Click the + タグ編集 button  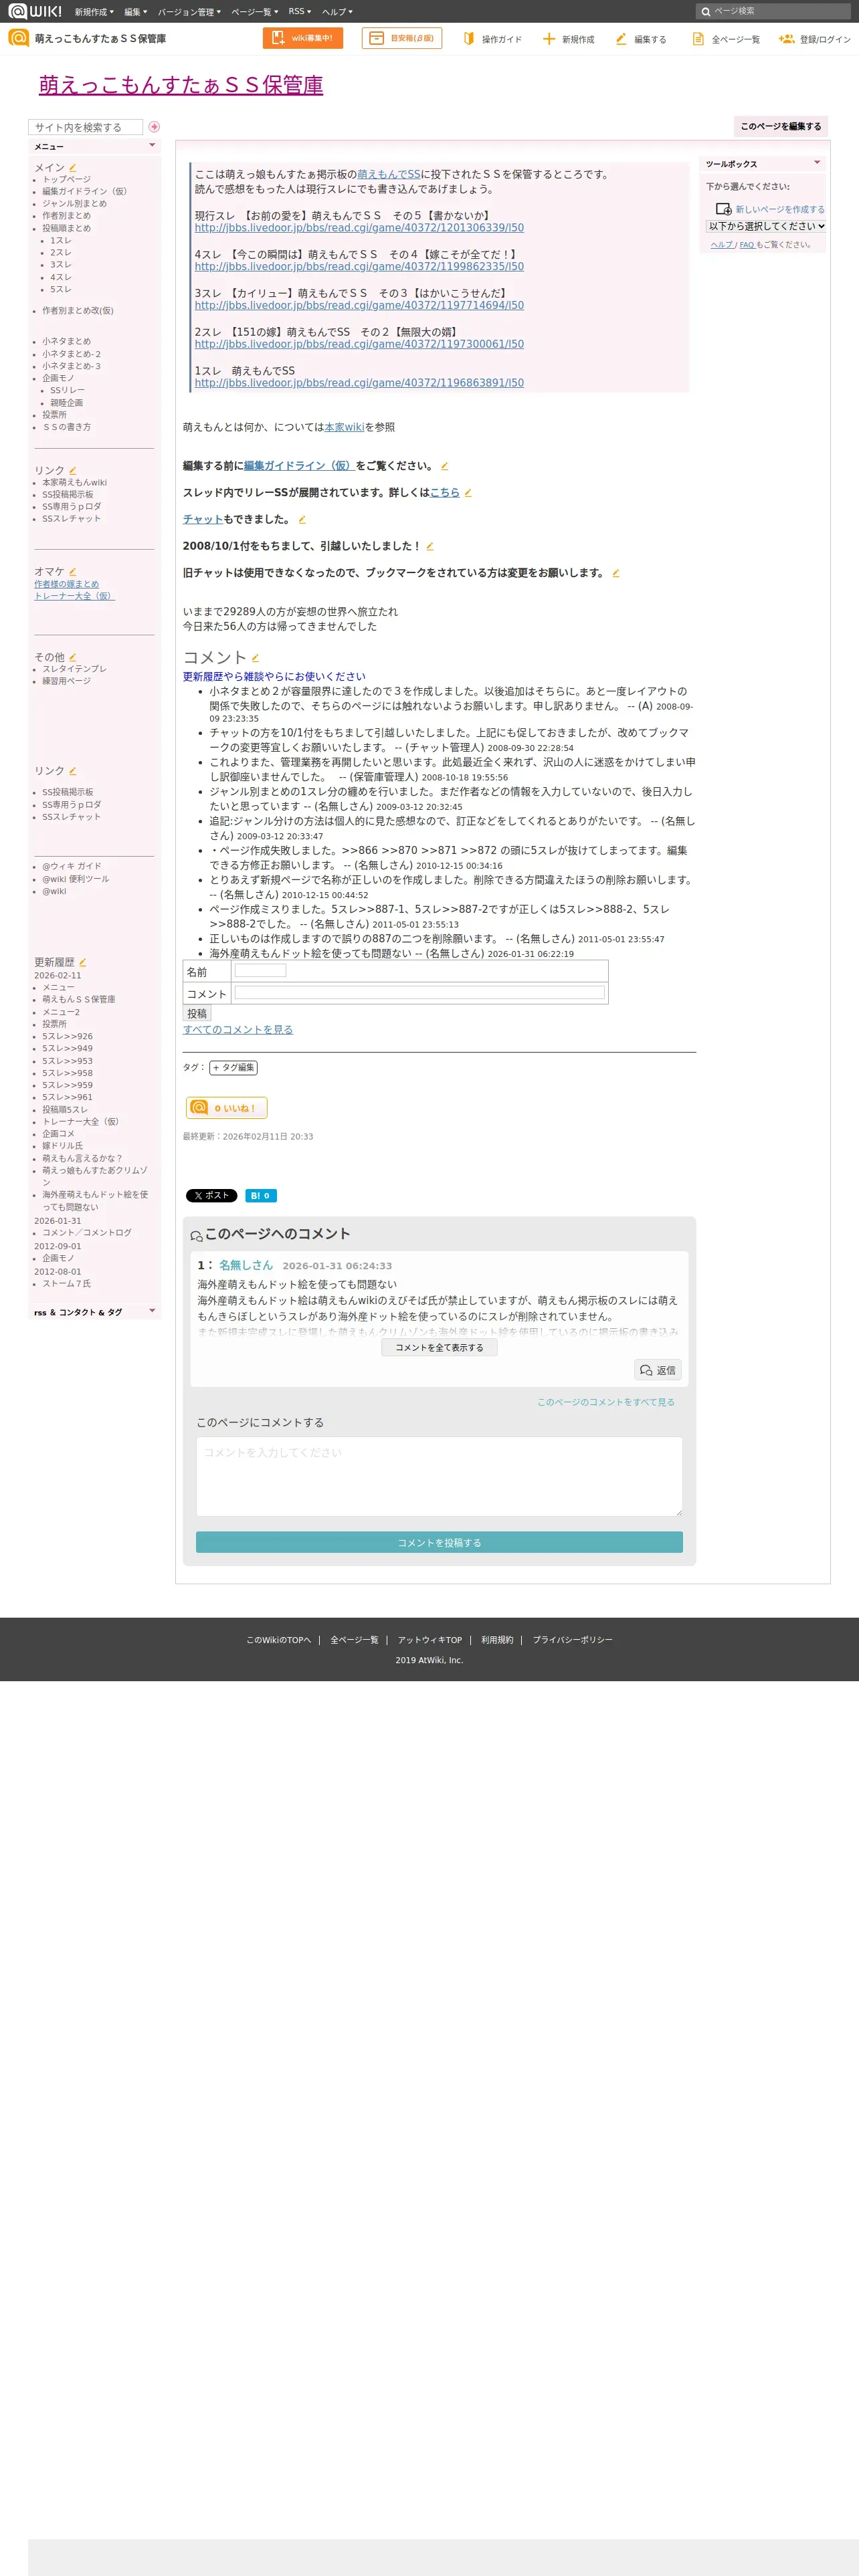(233, 1067)
